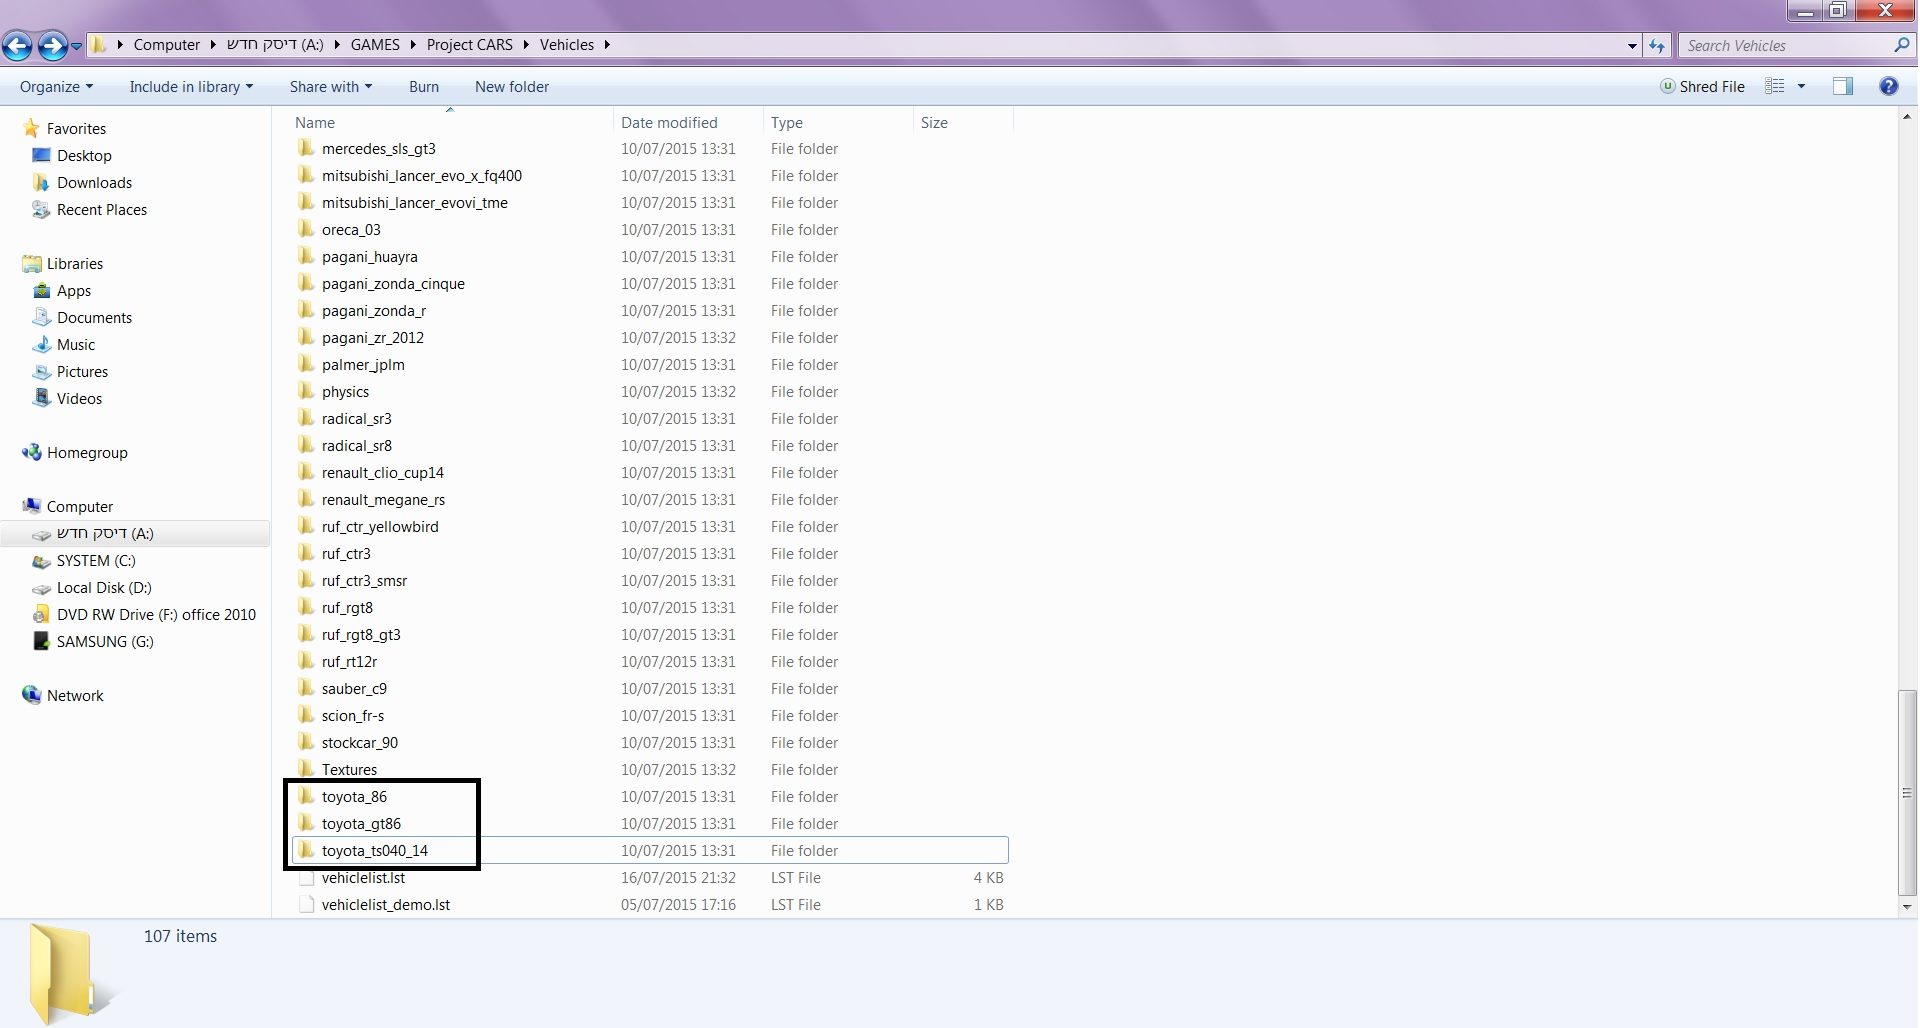This screenshot has width=1920, height=1028.
Task: Select the SAMSUNG (G:) drive
Action: [105, 641]
